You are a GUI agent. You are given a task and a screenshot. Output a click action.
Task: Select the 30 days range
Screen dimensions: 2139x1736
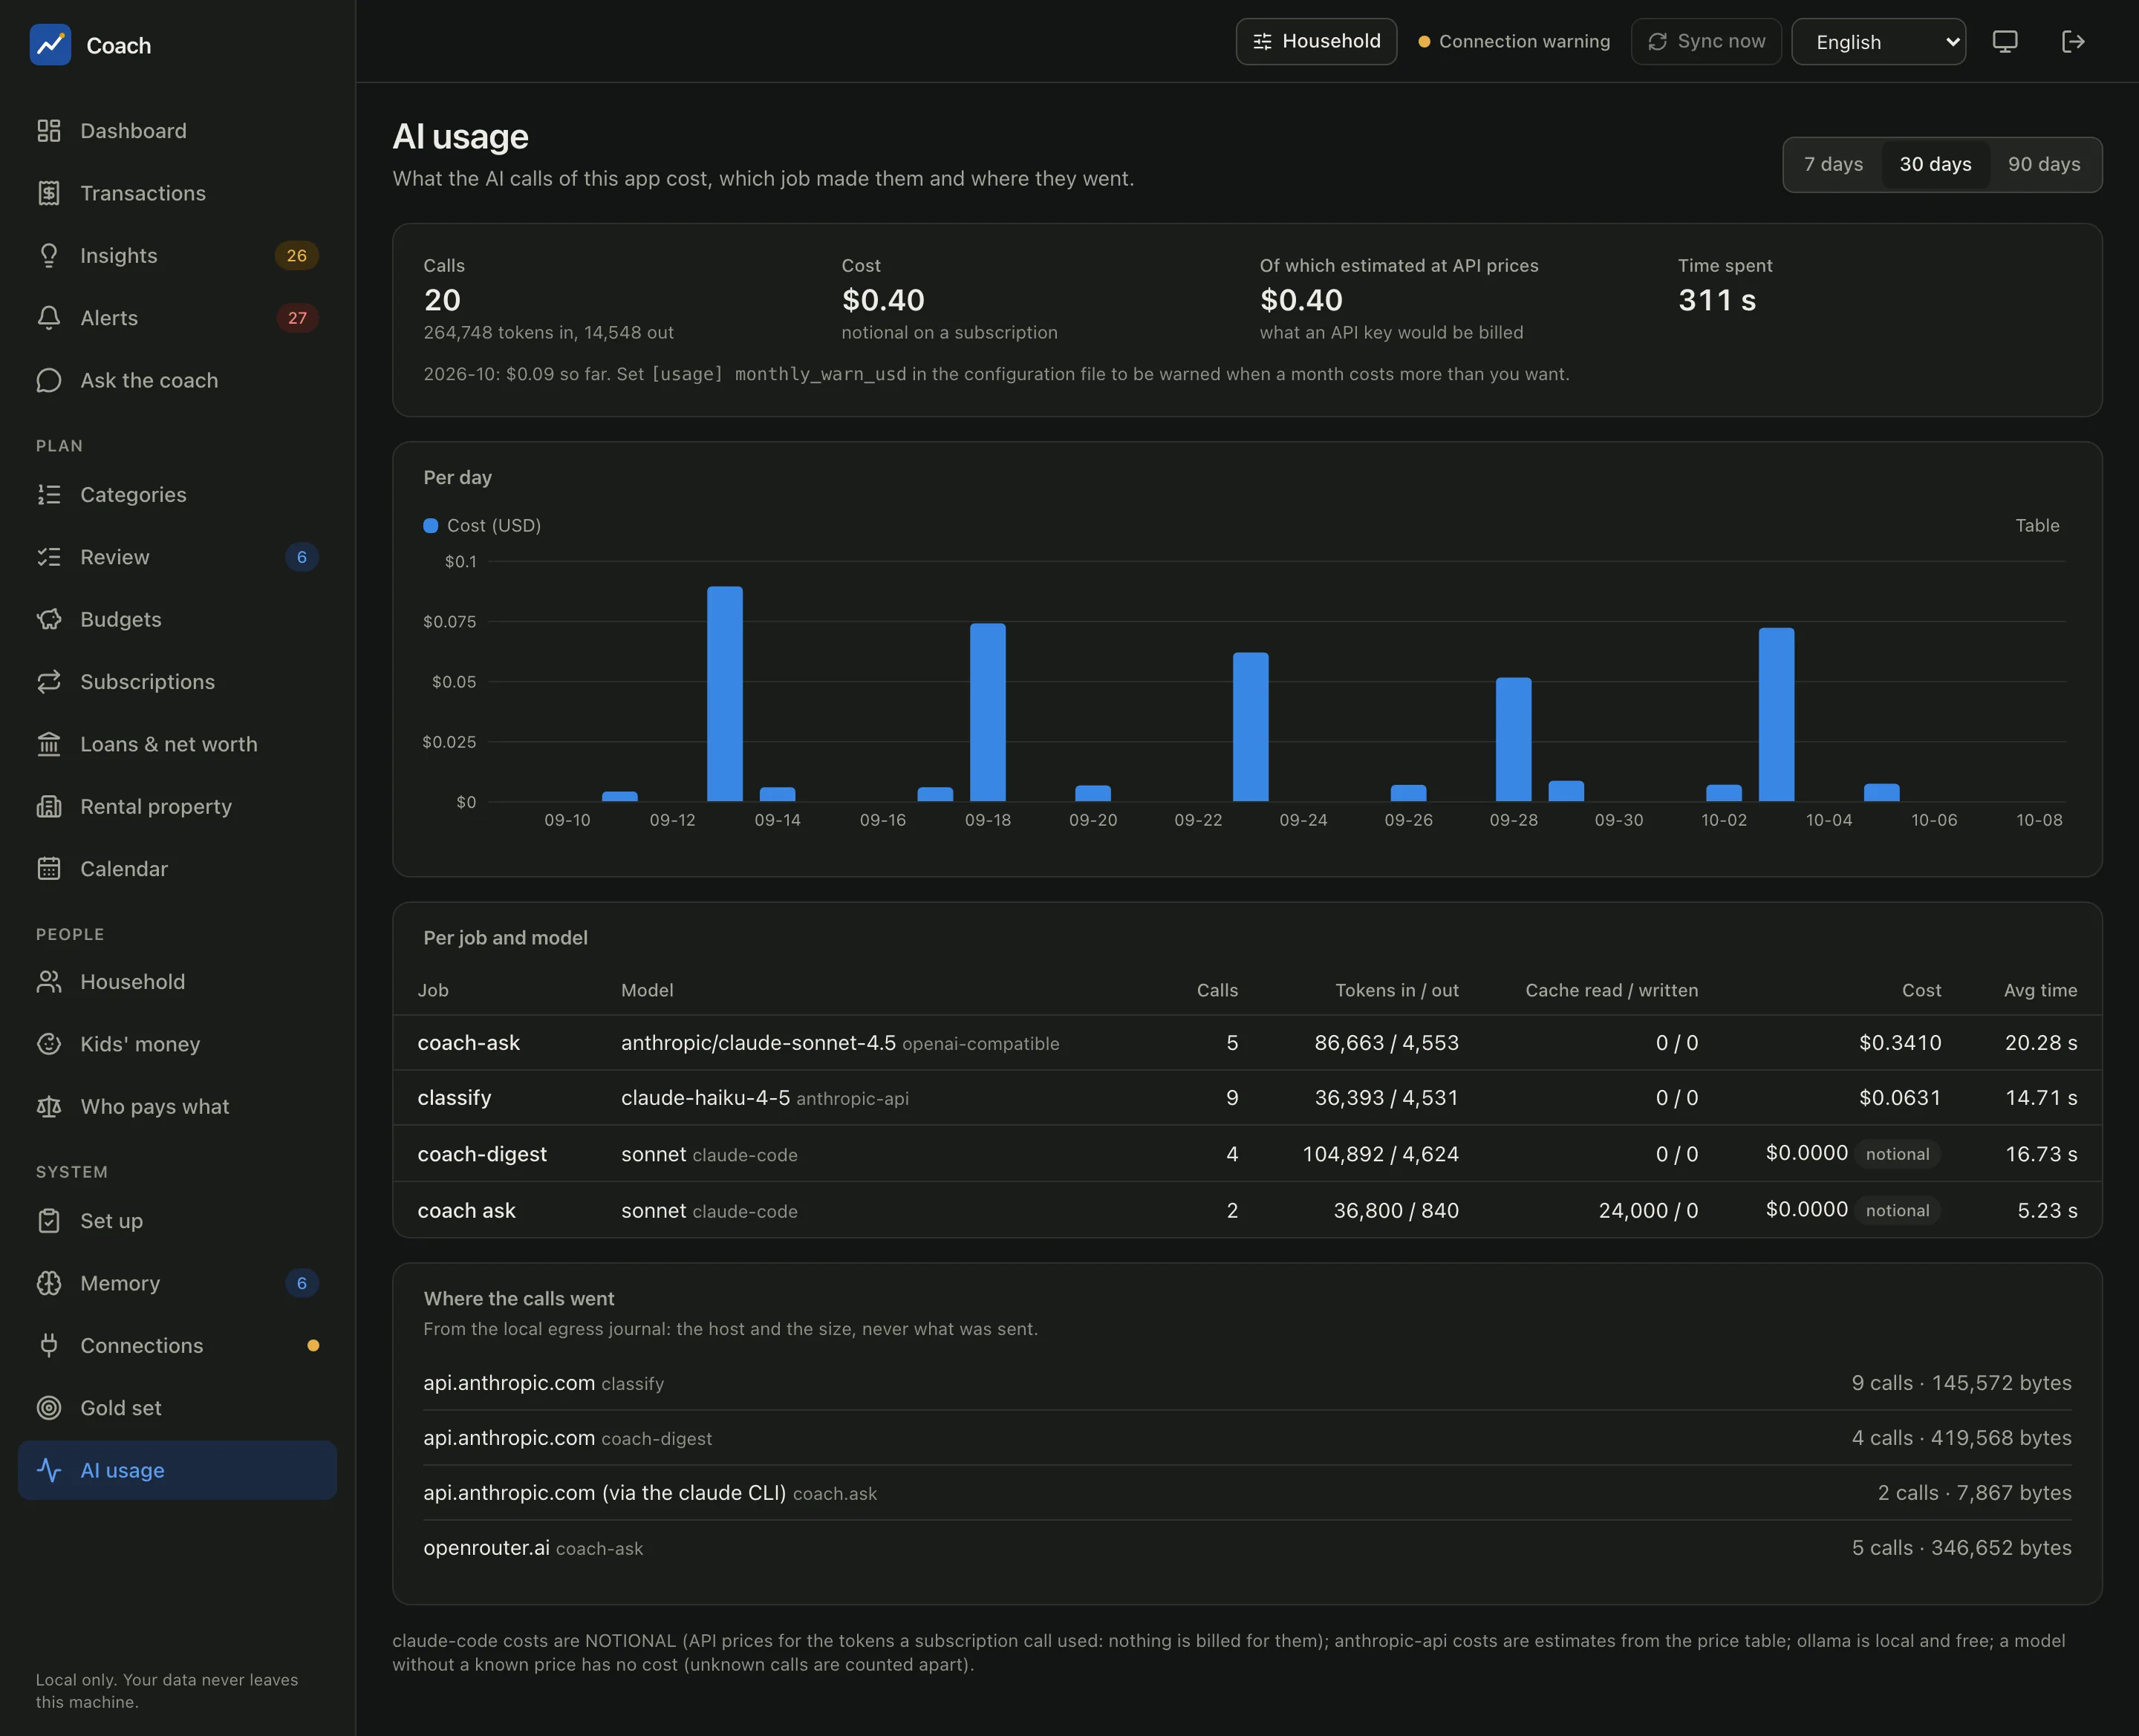(x=1935, y=164)
